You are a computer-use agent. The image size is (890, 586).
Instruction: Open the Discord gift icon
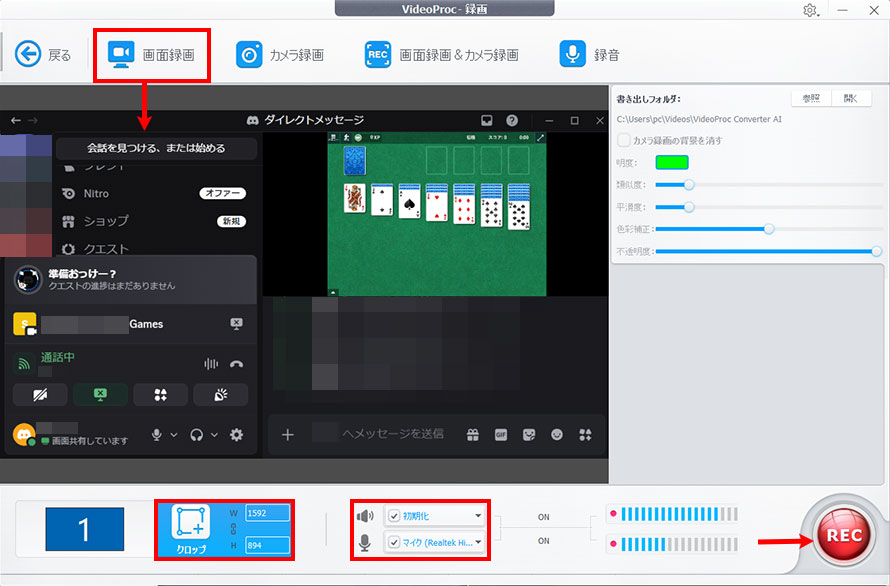472,435
